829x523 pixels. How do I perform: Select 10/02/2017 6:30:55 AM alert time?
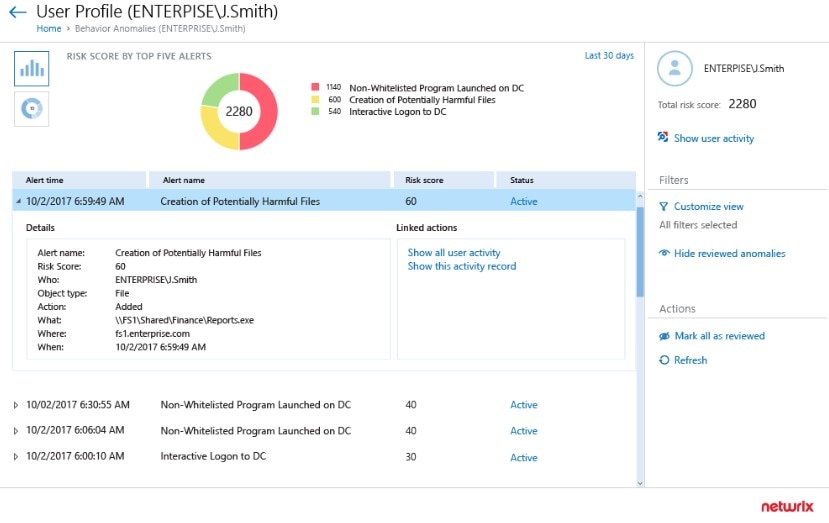(78, 405)
